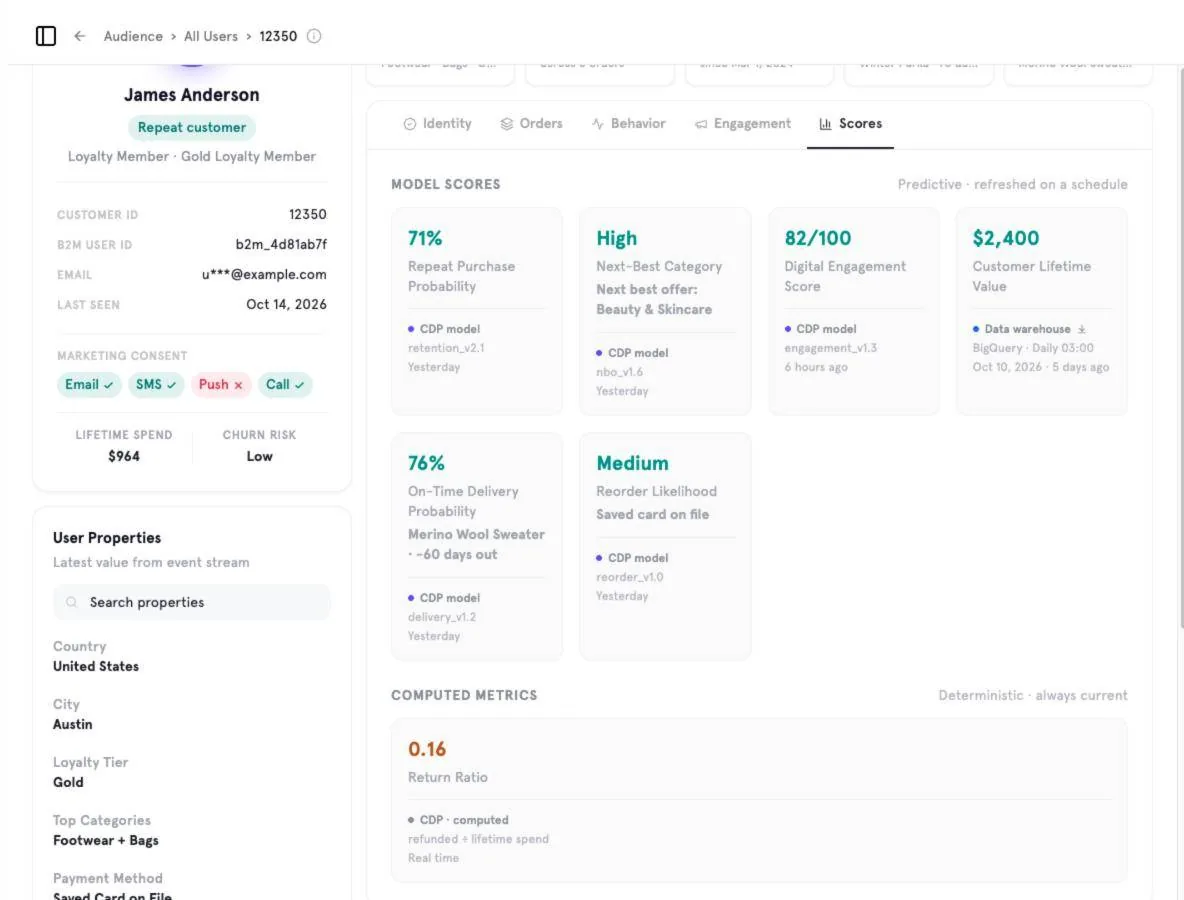Screen dimensions: 1184x900
Task: Open the Reorder Likelihood card
Action: click(664, 547)
